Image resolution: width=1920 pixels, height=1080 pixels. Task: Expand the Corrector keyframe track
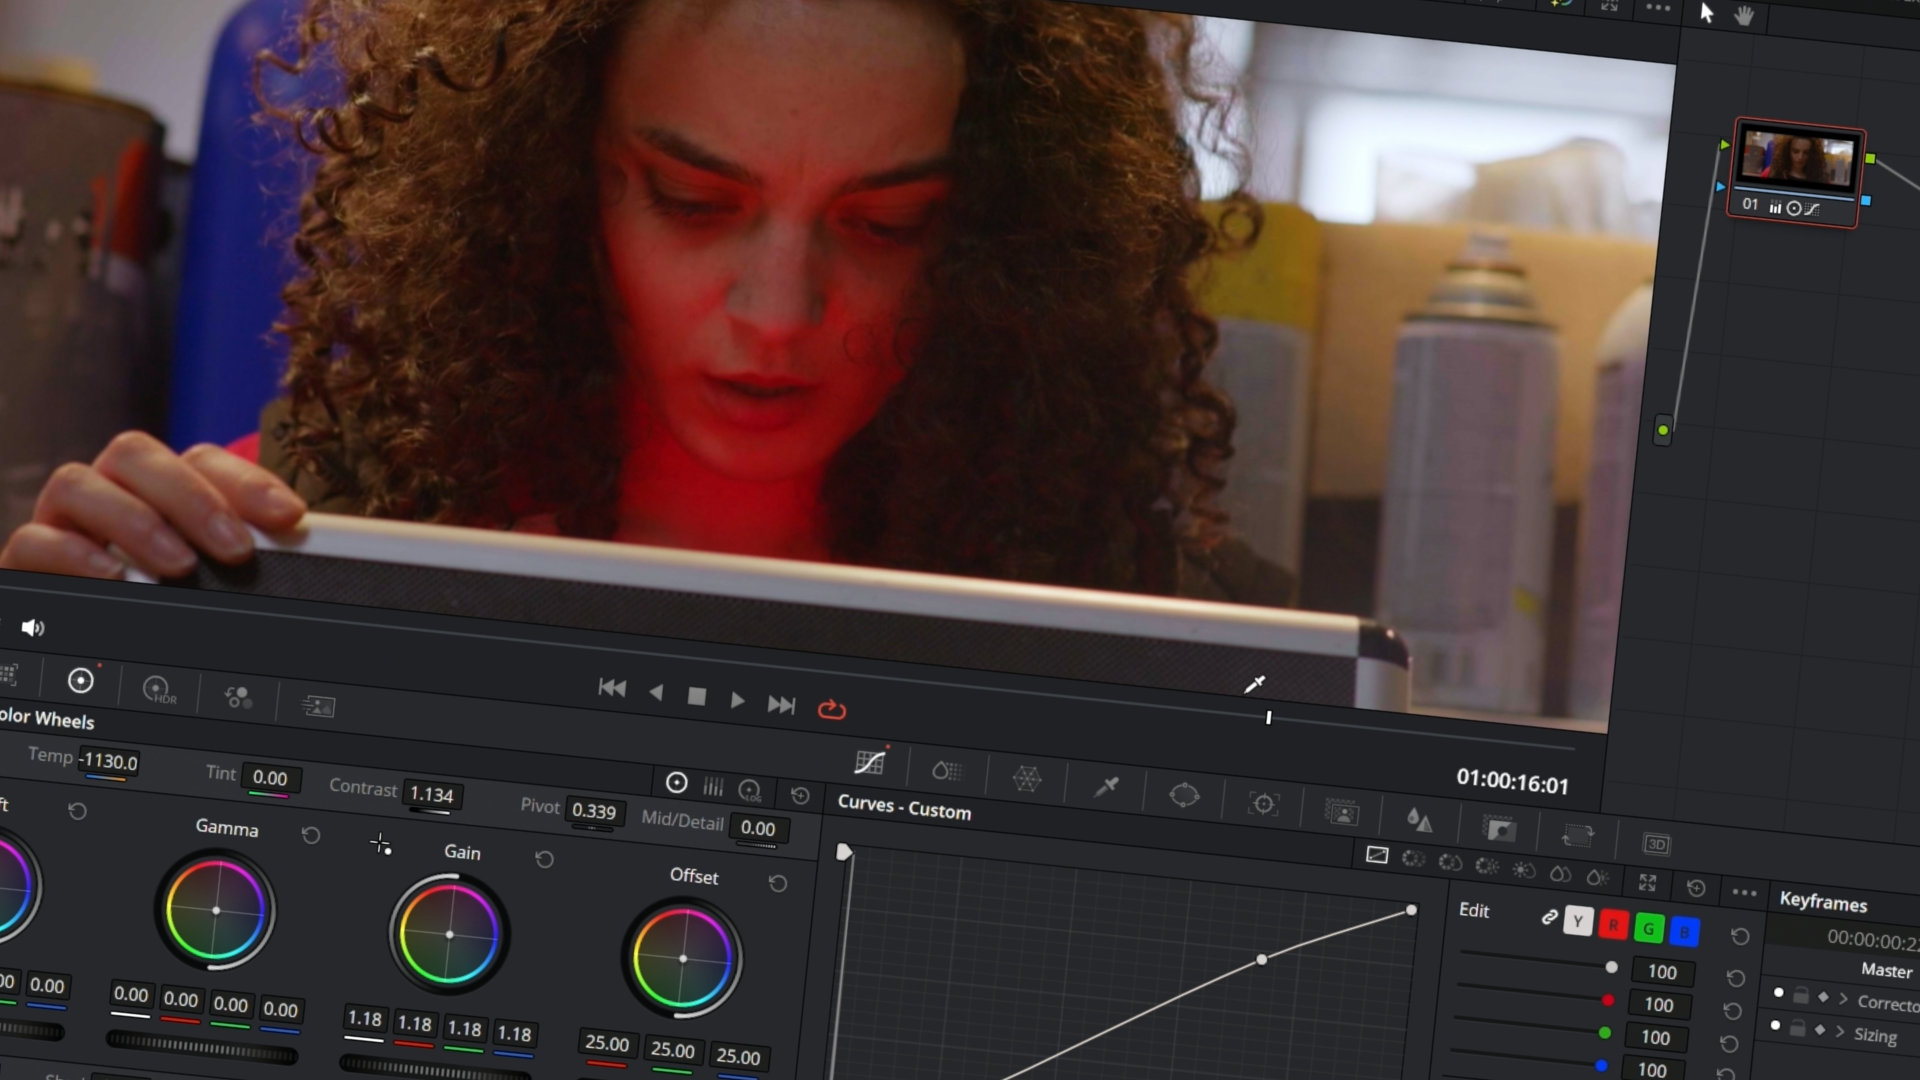pyautogui.click(x=1843, y=999)
